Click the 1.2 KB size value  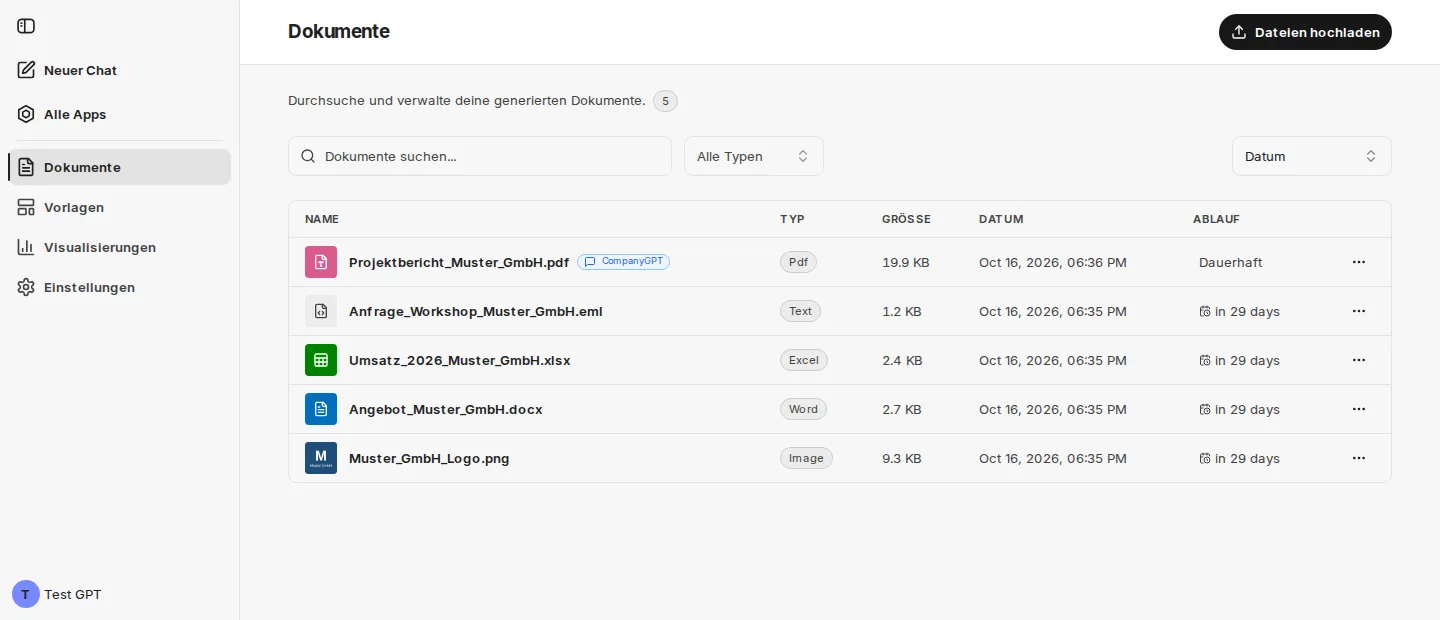tap(902, 311)
